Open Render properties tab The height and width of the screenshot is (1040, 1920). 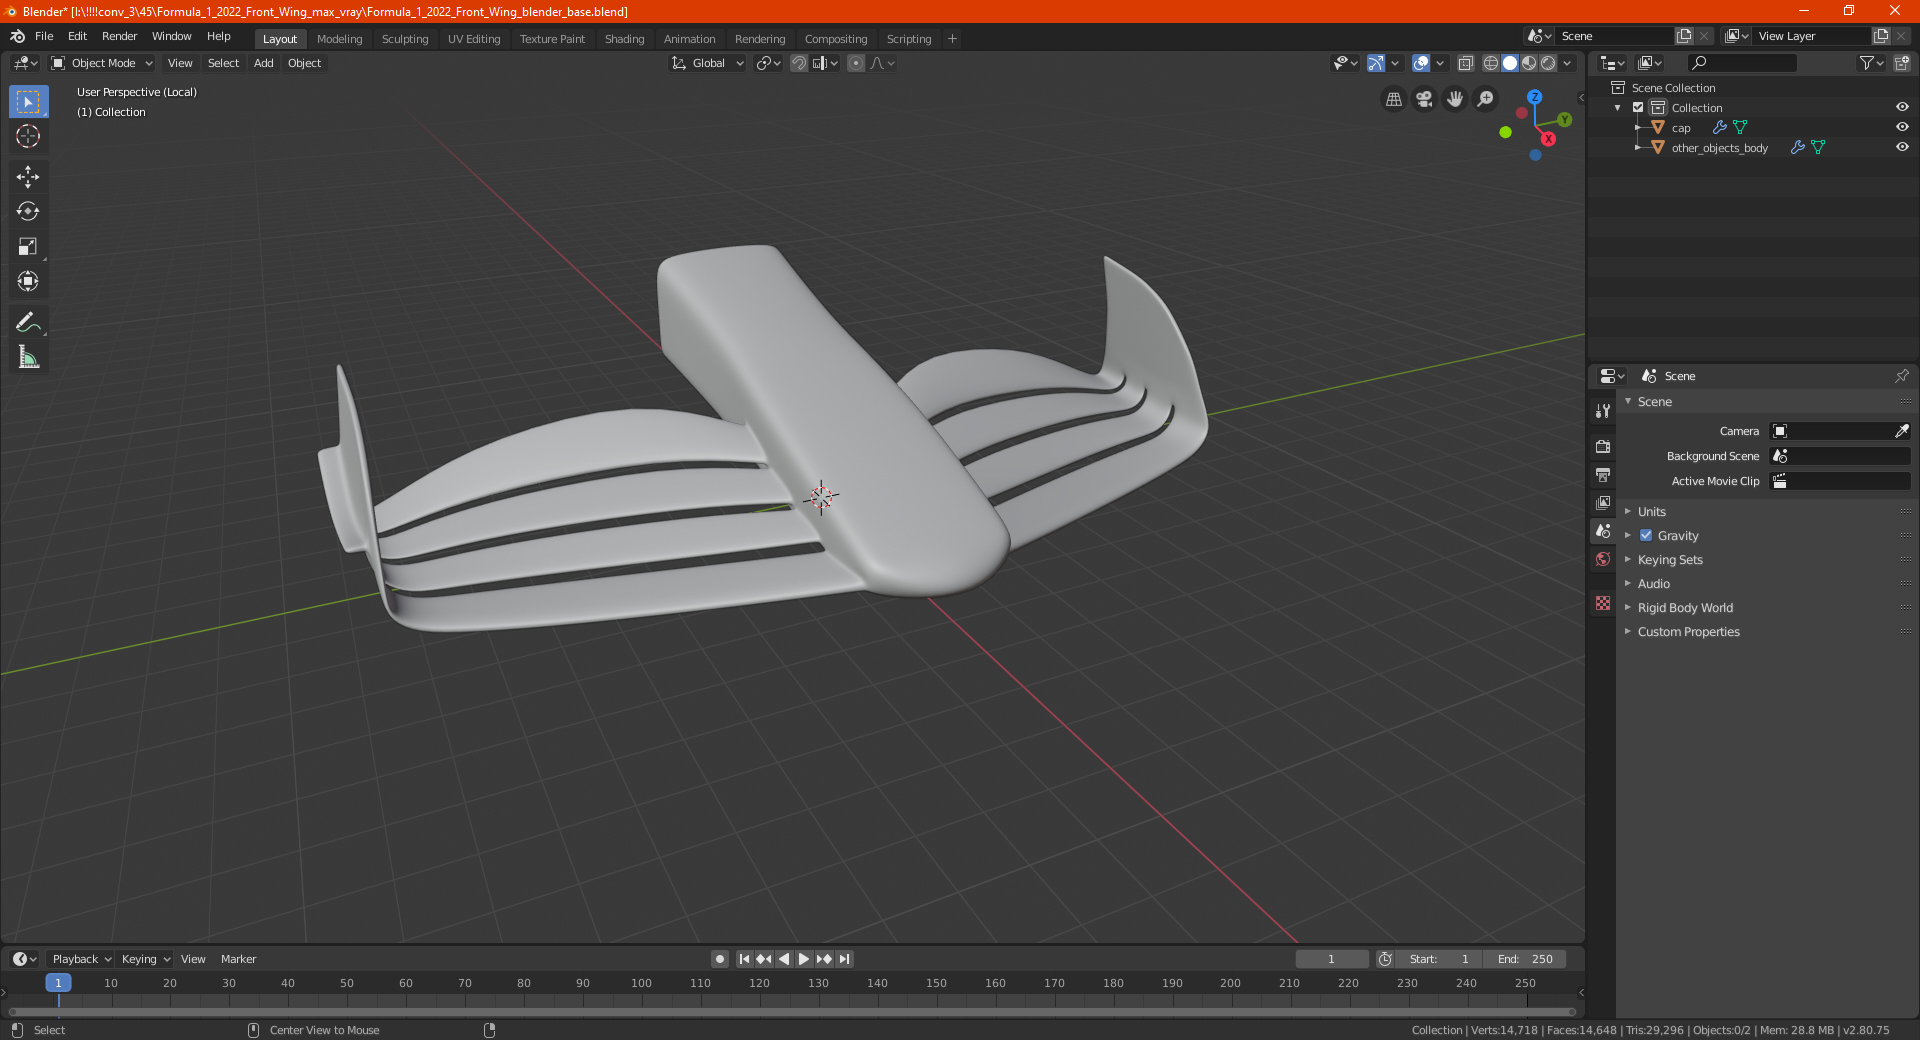click(1603, 446)
